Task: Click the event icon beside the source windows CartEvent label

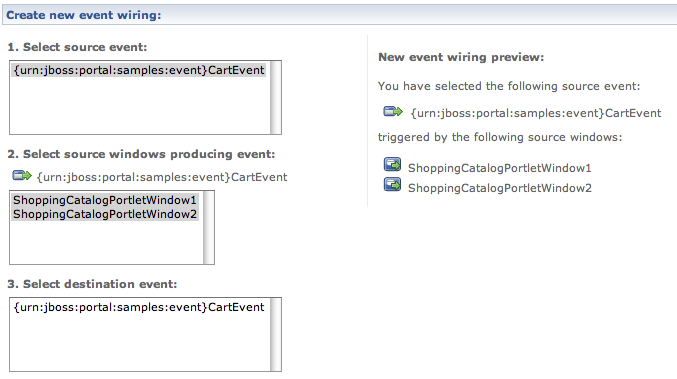Action: pos(22,176)
